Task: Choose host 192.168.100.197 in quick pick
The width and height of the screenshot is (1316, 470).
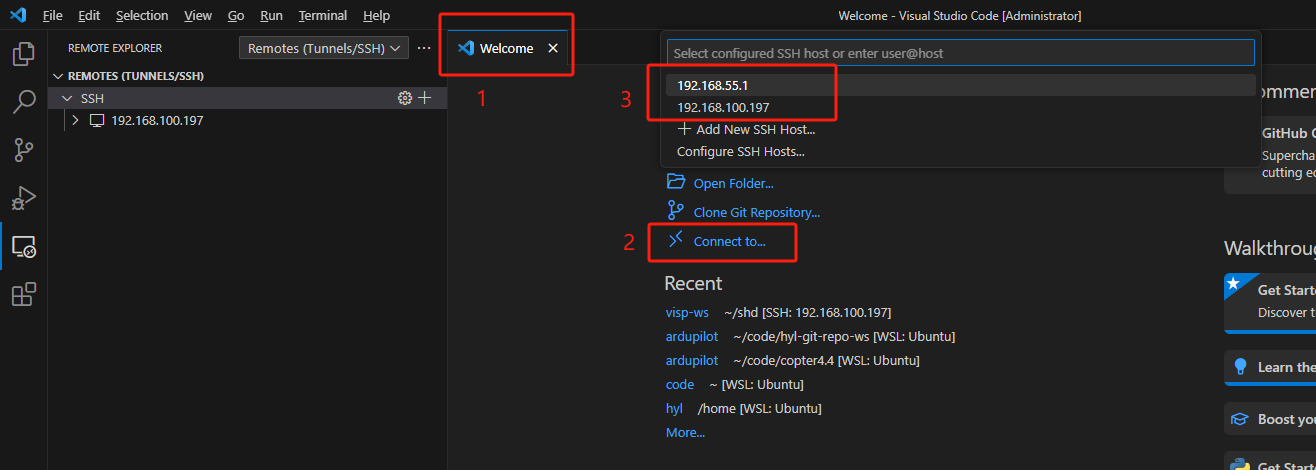Action: (x=961, y=107)
